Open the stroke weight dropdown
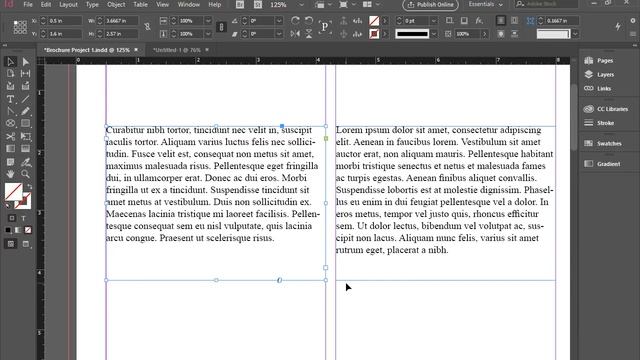The width and height of the screenshot is (640, 360). point(434,20)
